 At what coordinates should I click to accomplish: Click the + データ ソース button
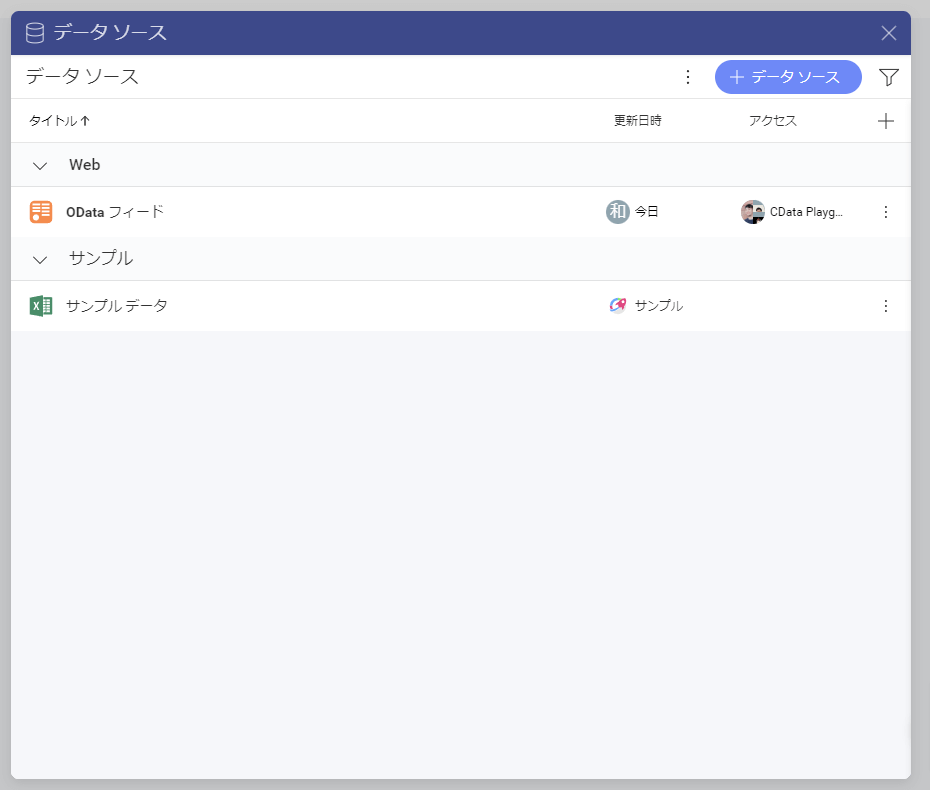coord(788,77)
